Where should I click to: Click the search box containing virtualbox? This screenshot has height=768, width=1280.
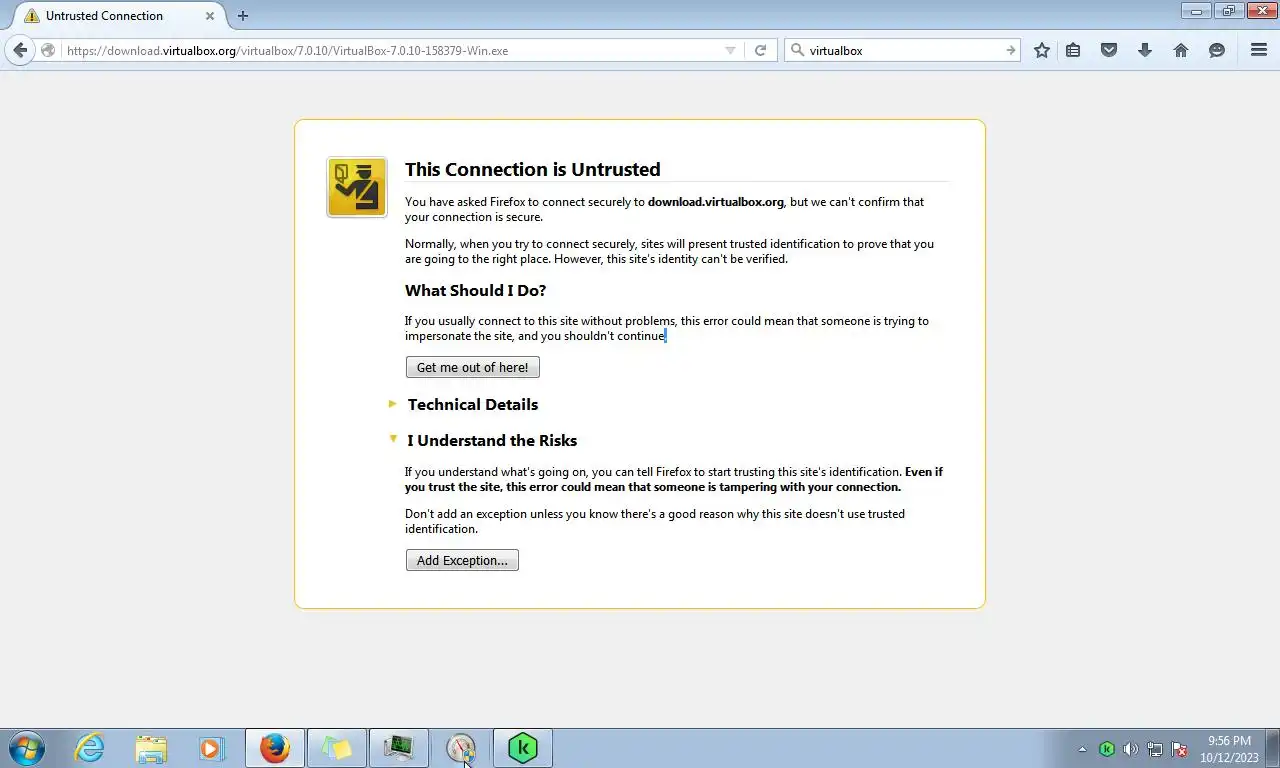904,50
